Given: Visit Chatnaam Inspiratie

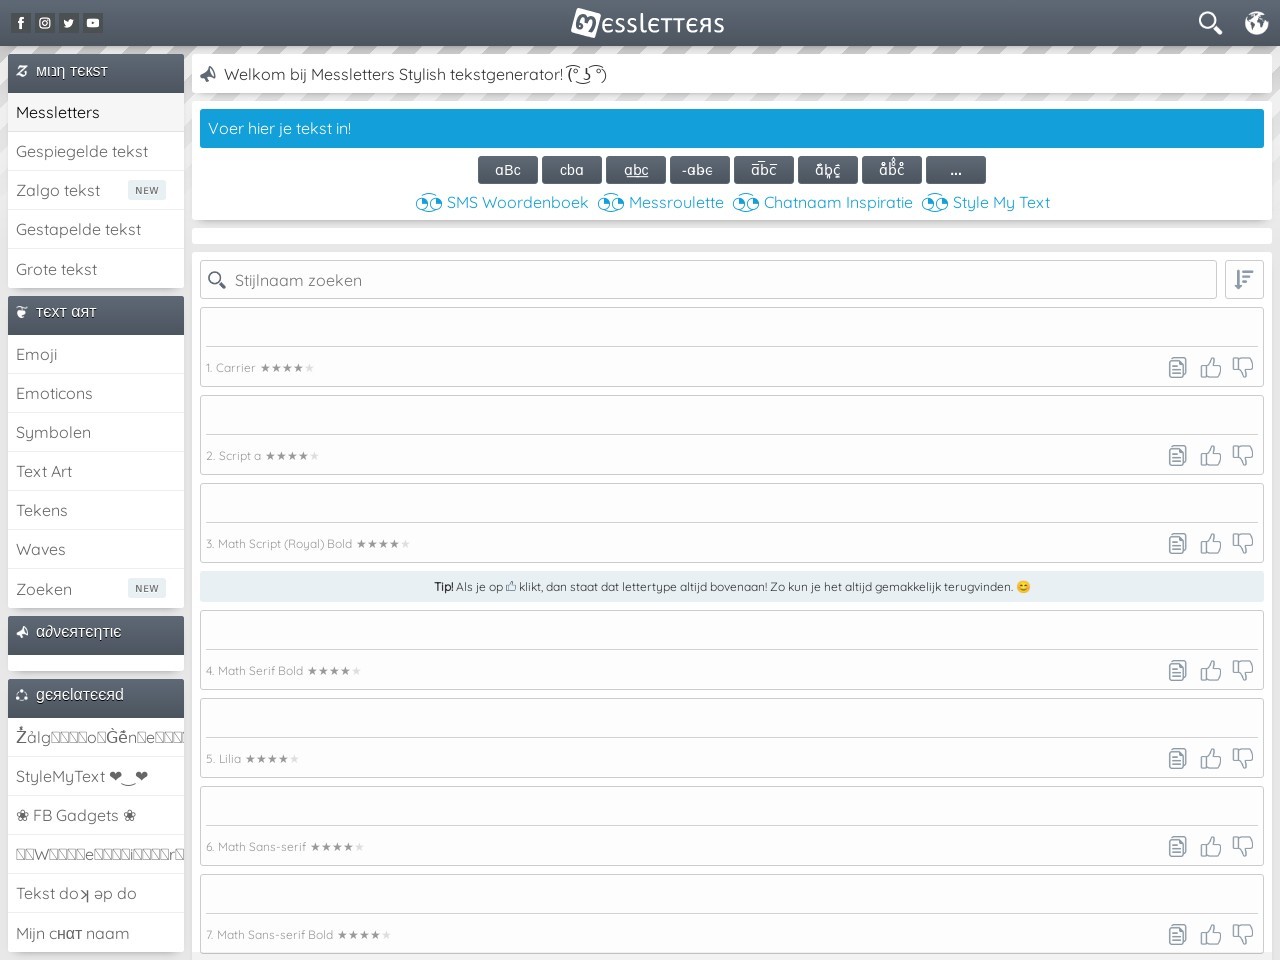Looking at the screenshot, I should point(823,203).
